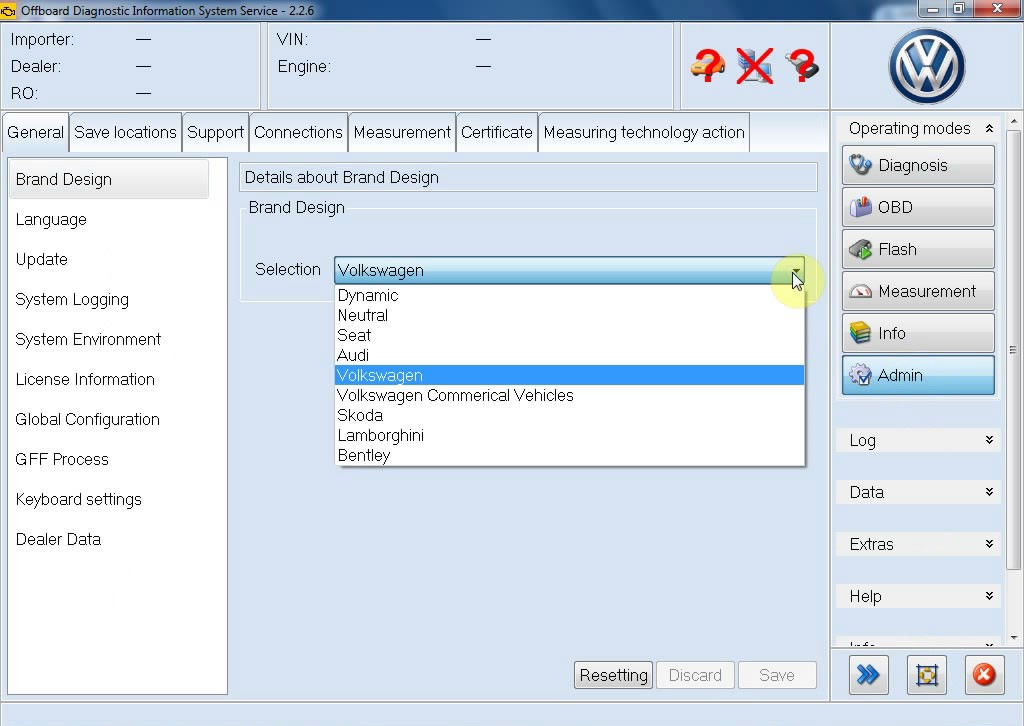Screen dimensions: 1024x726
Task: Open the Measurement tab
Action: (402, 133)
